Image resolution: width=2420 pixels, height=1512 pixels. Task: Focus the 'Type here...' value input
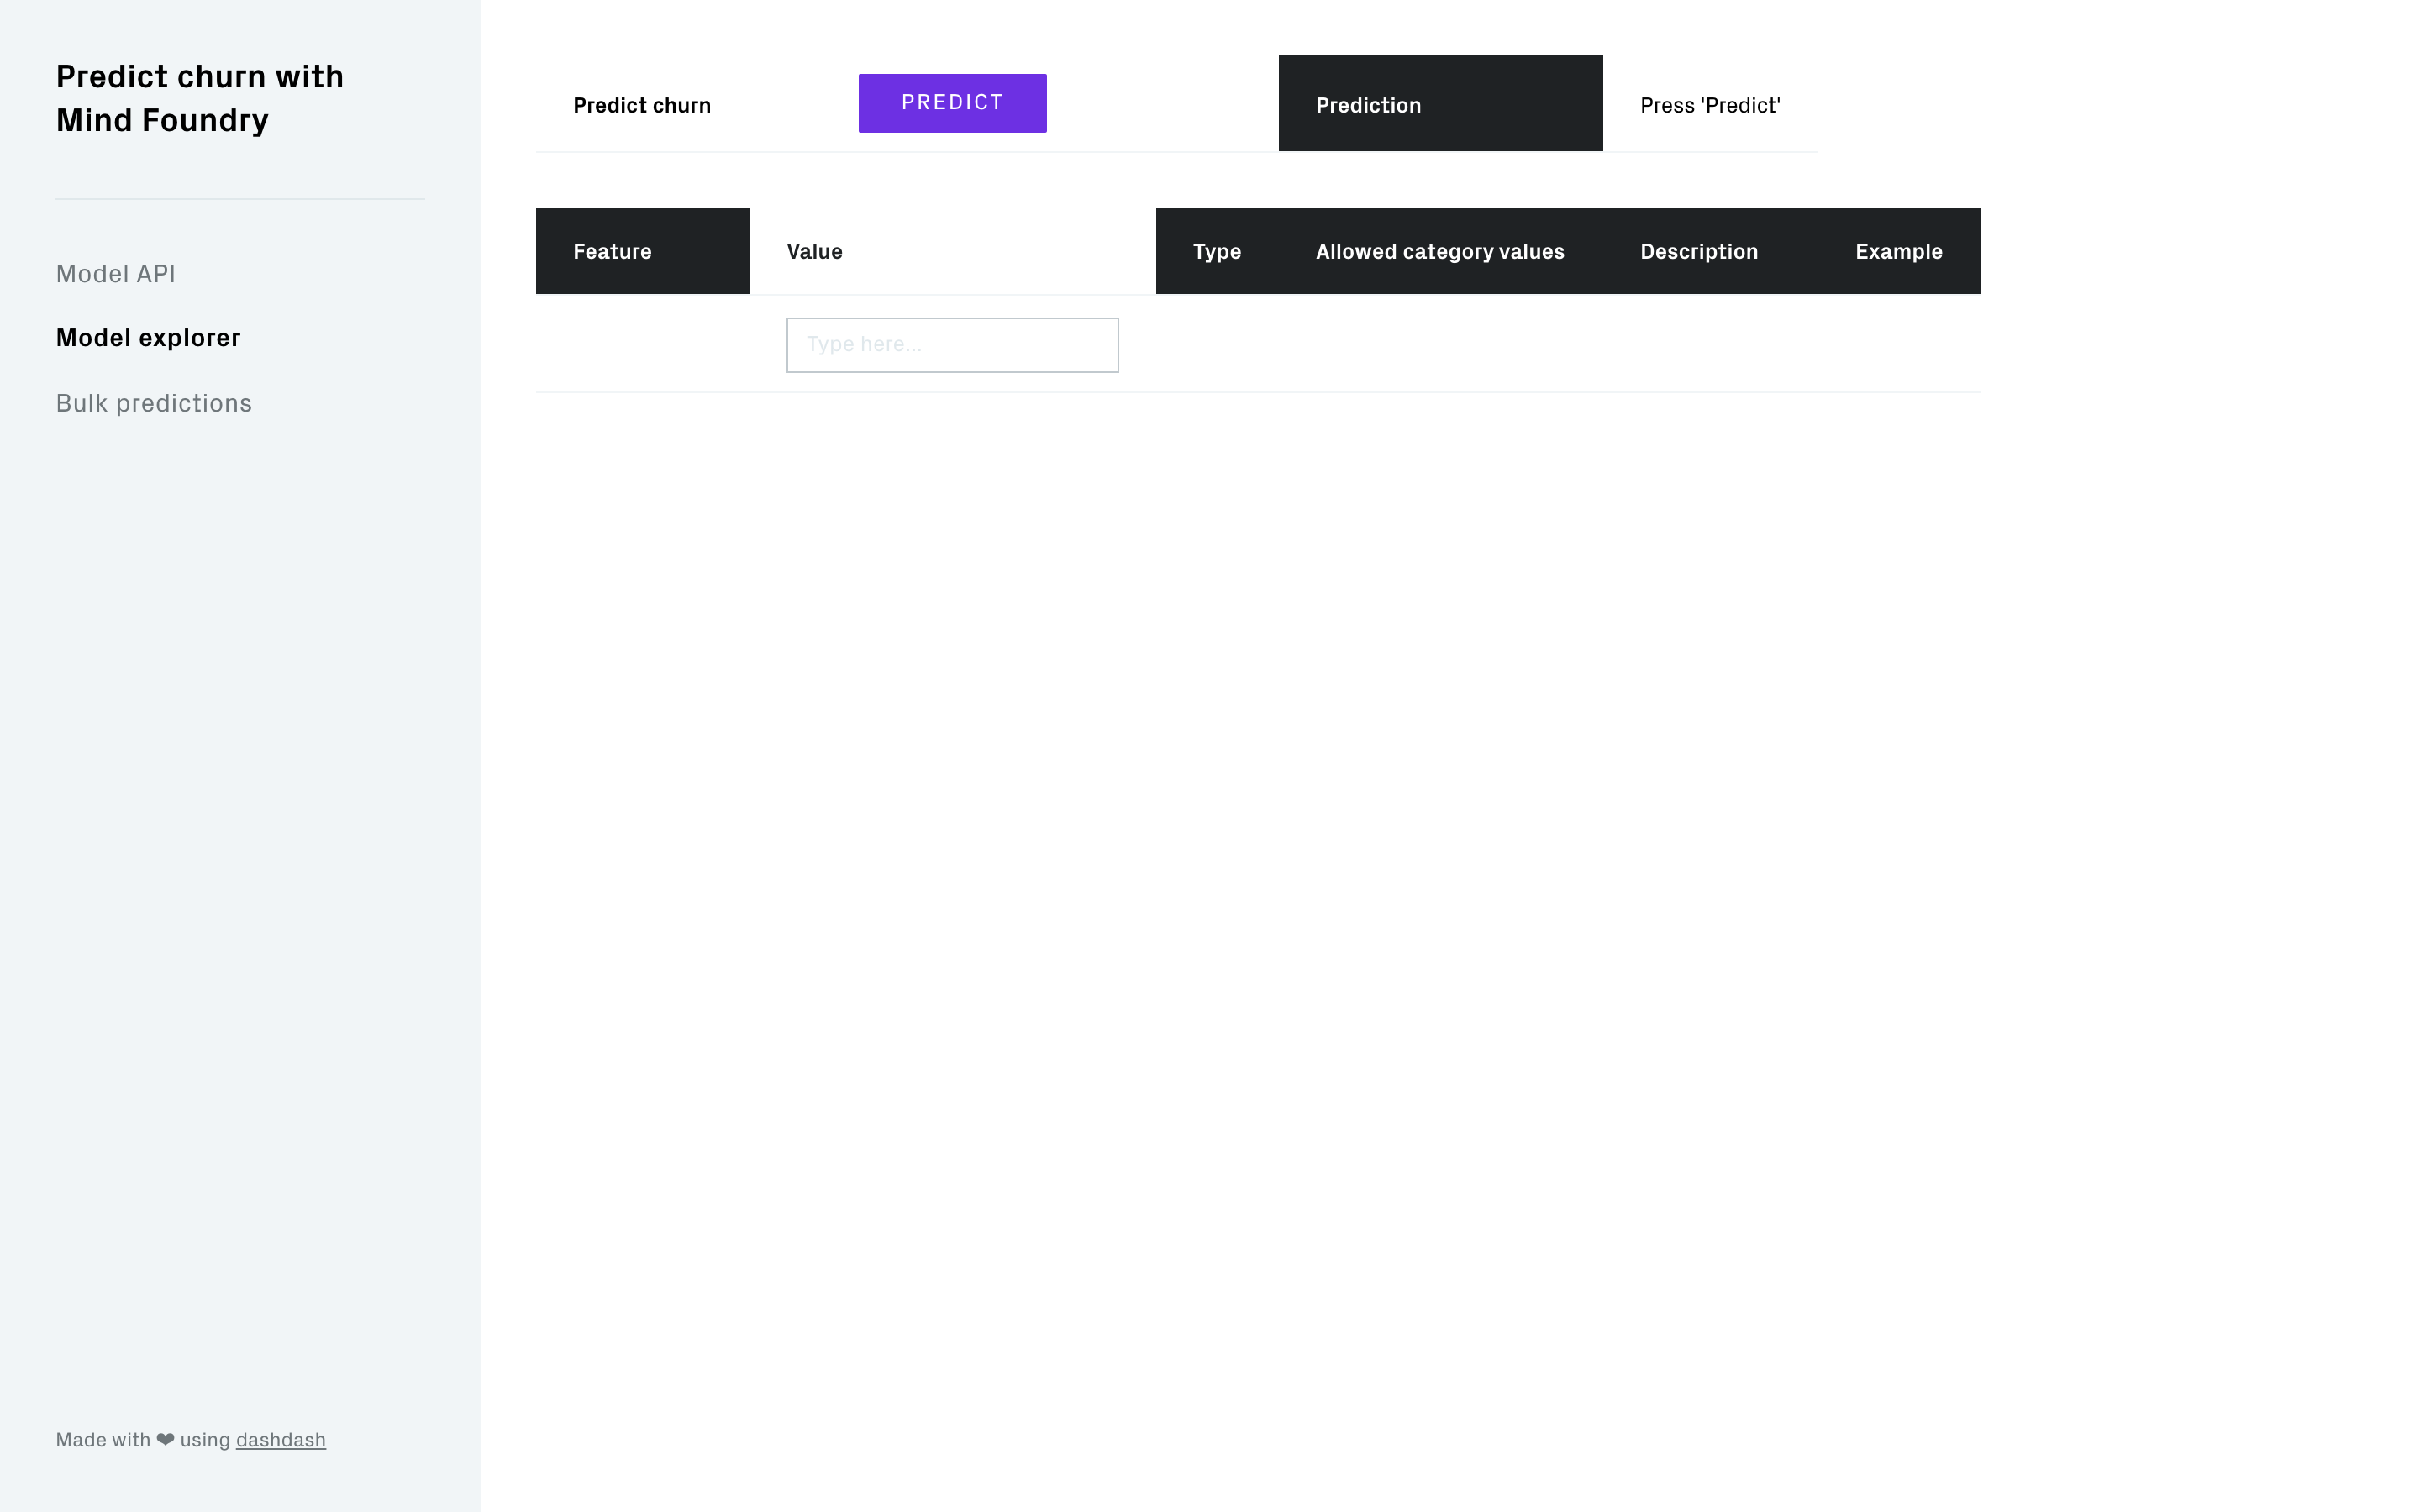[952, 345]
